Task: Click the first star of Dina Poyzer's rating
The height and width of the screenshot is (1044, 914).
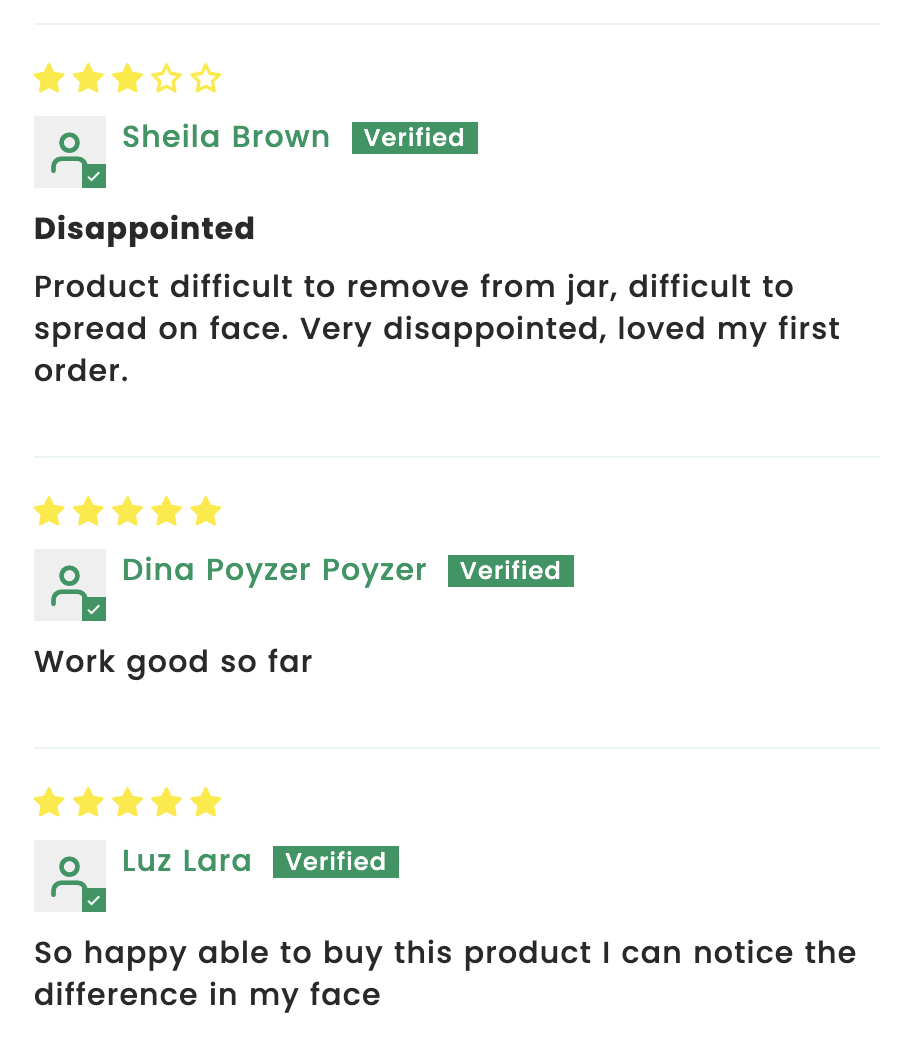Action: pyautogui.click(x=49, y=511)
